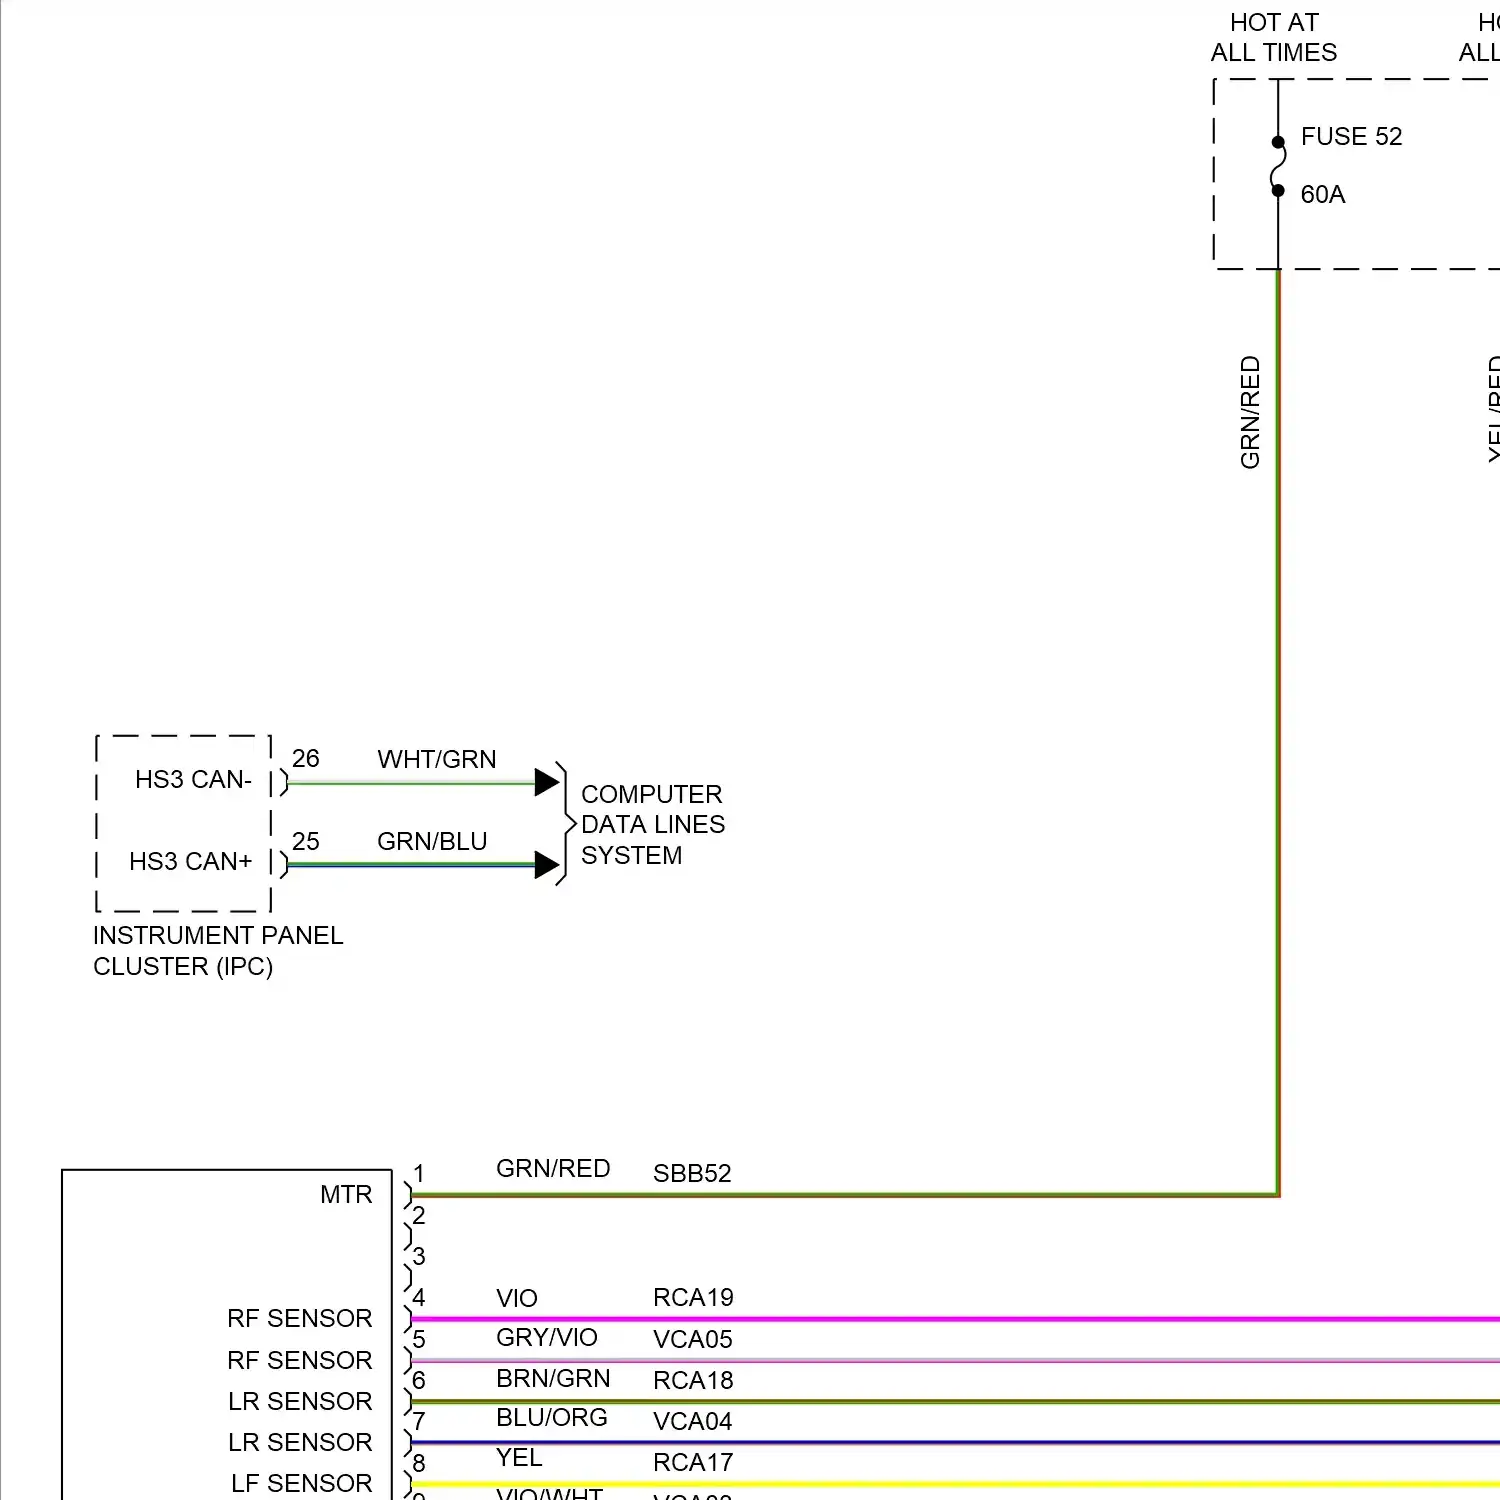The width and height of the screenshot is (1500, 1500).
Task: Click the GRY/VIO wire label
Action: tap(547, 1337)
